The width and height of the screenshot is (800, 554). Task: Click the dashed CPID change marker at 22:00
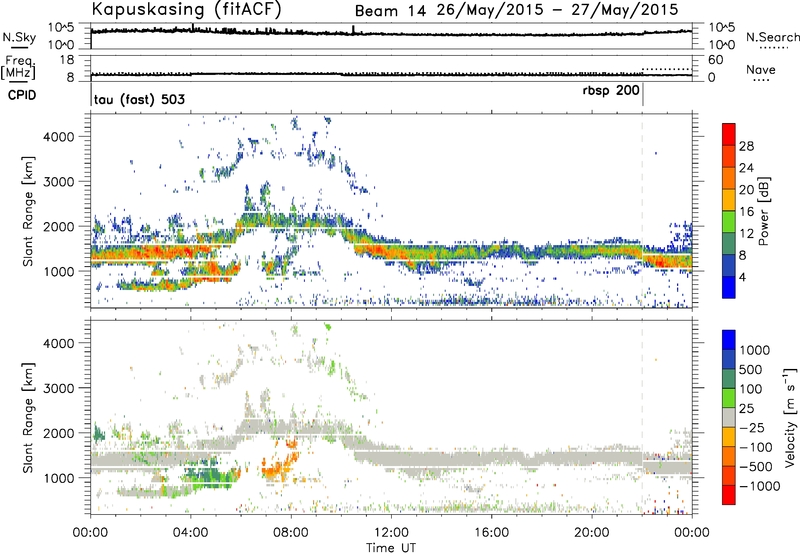(x=642, y=209)
